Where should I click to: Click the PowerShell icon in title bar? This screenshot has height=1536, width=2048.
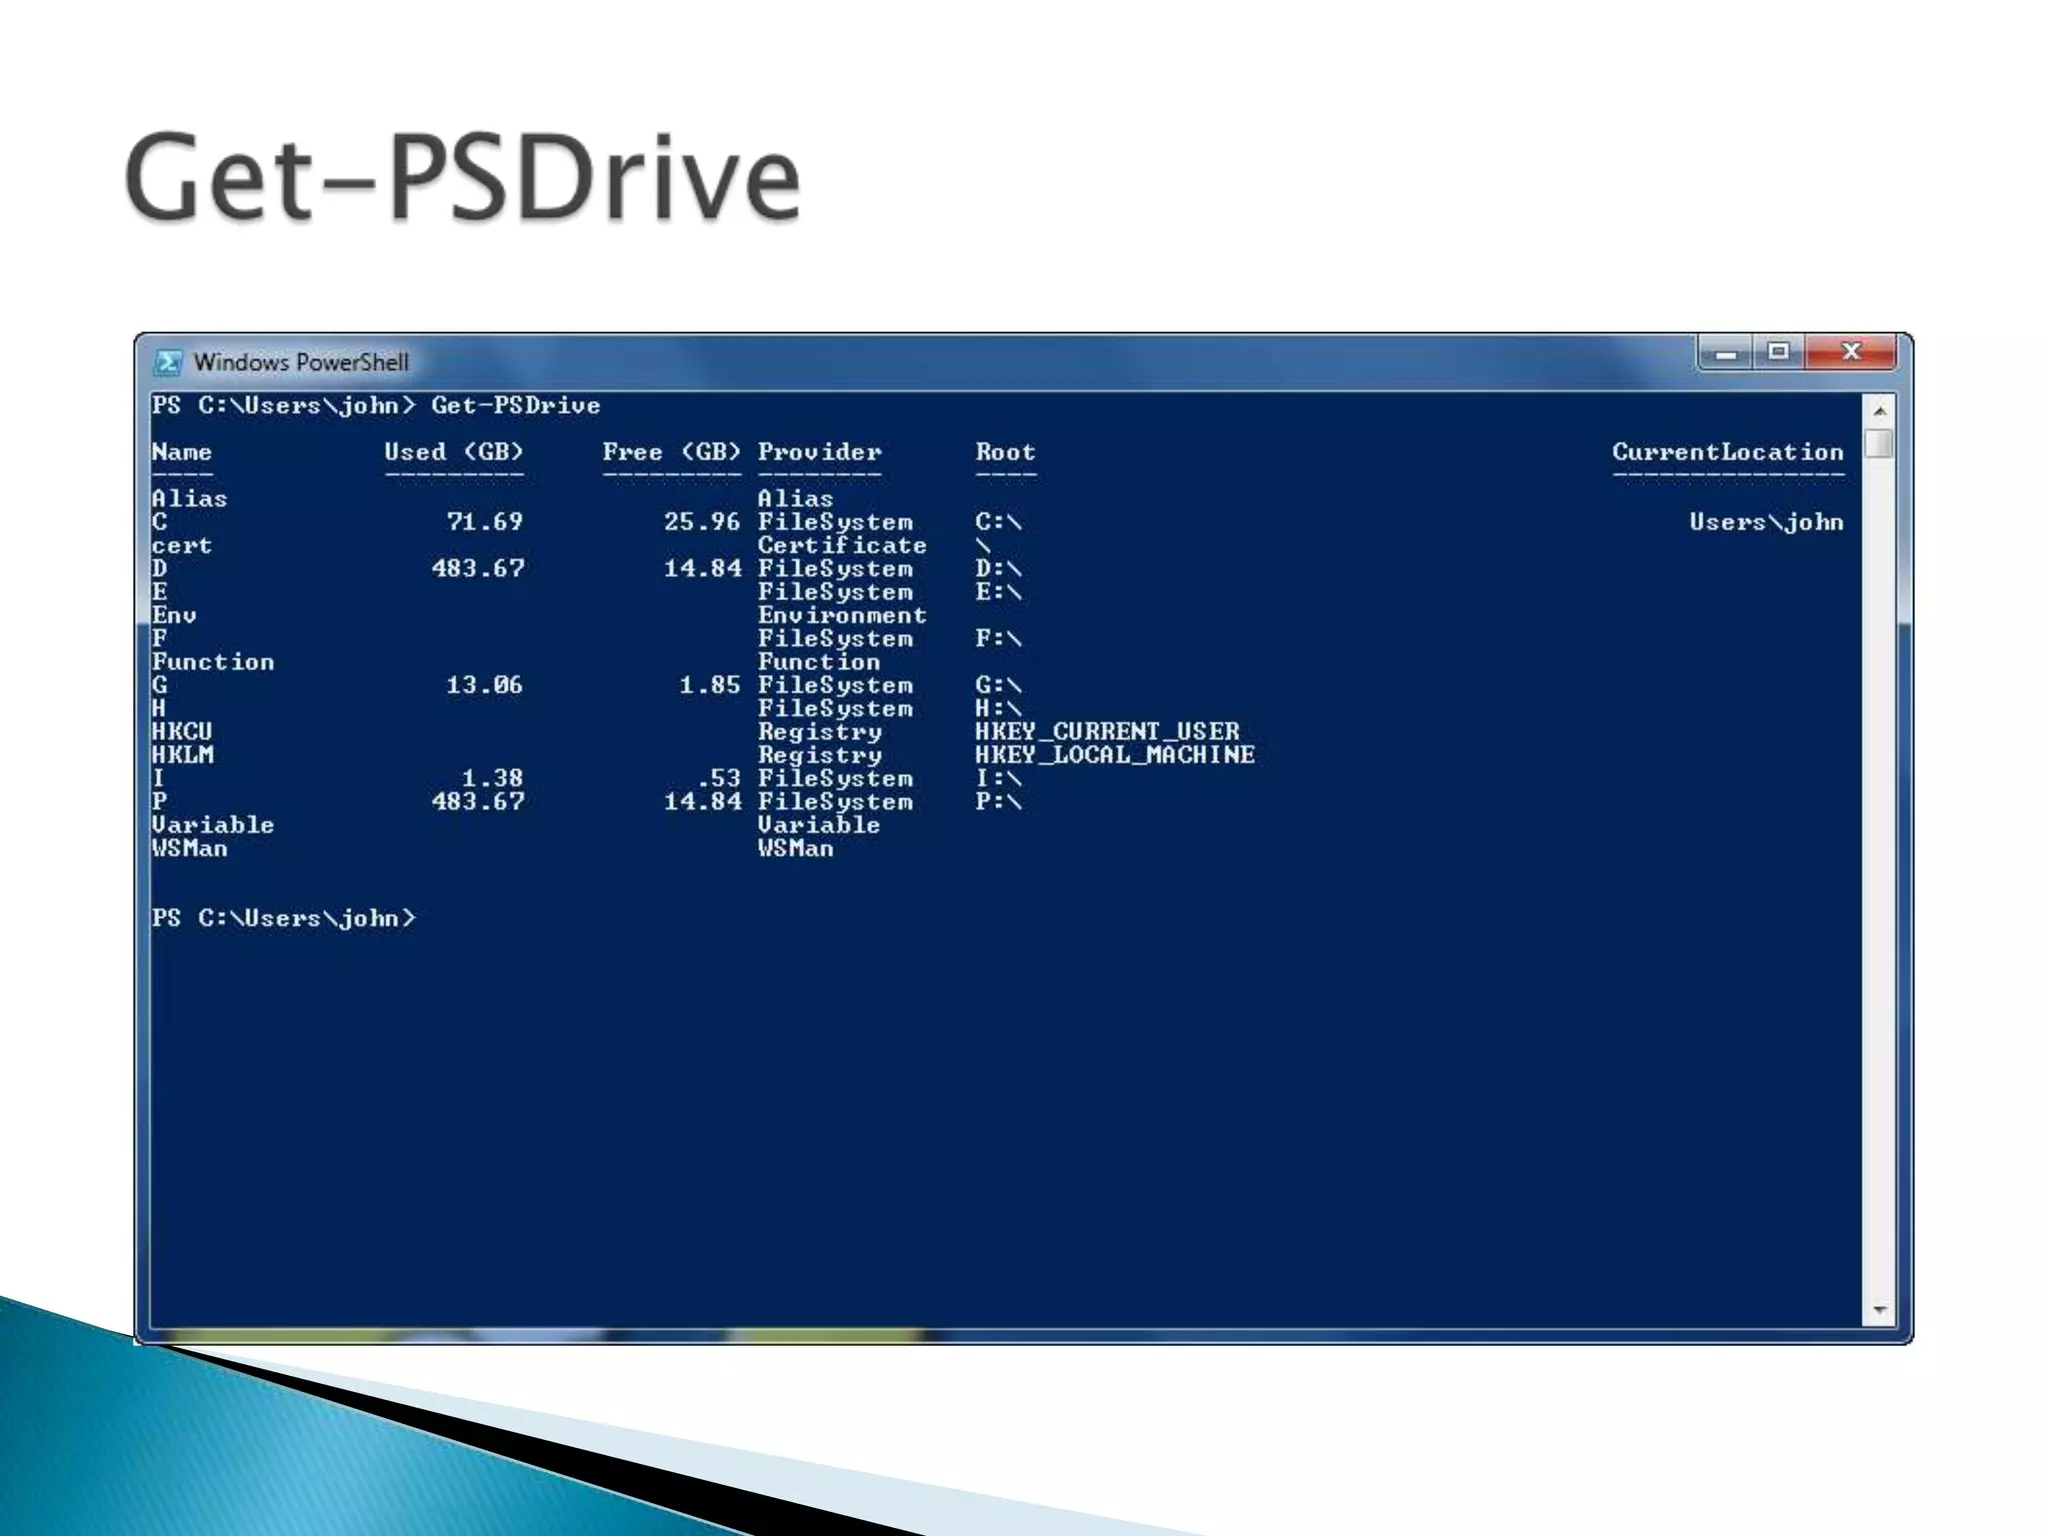pyautogui.click(x=168, y=362)
